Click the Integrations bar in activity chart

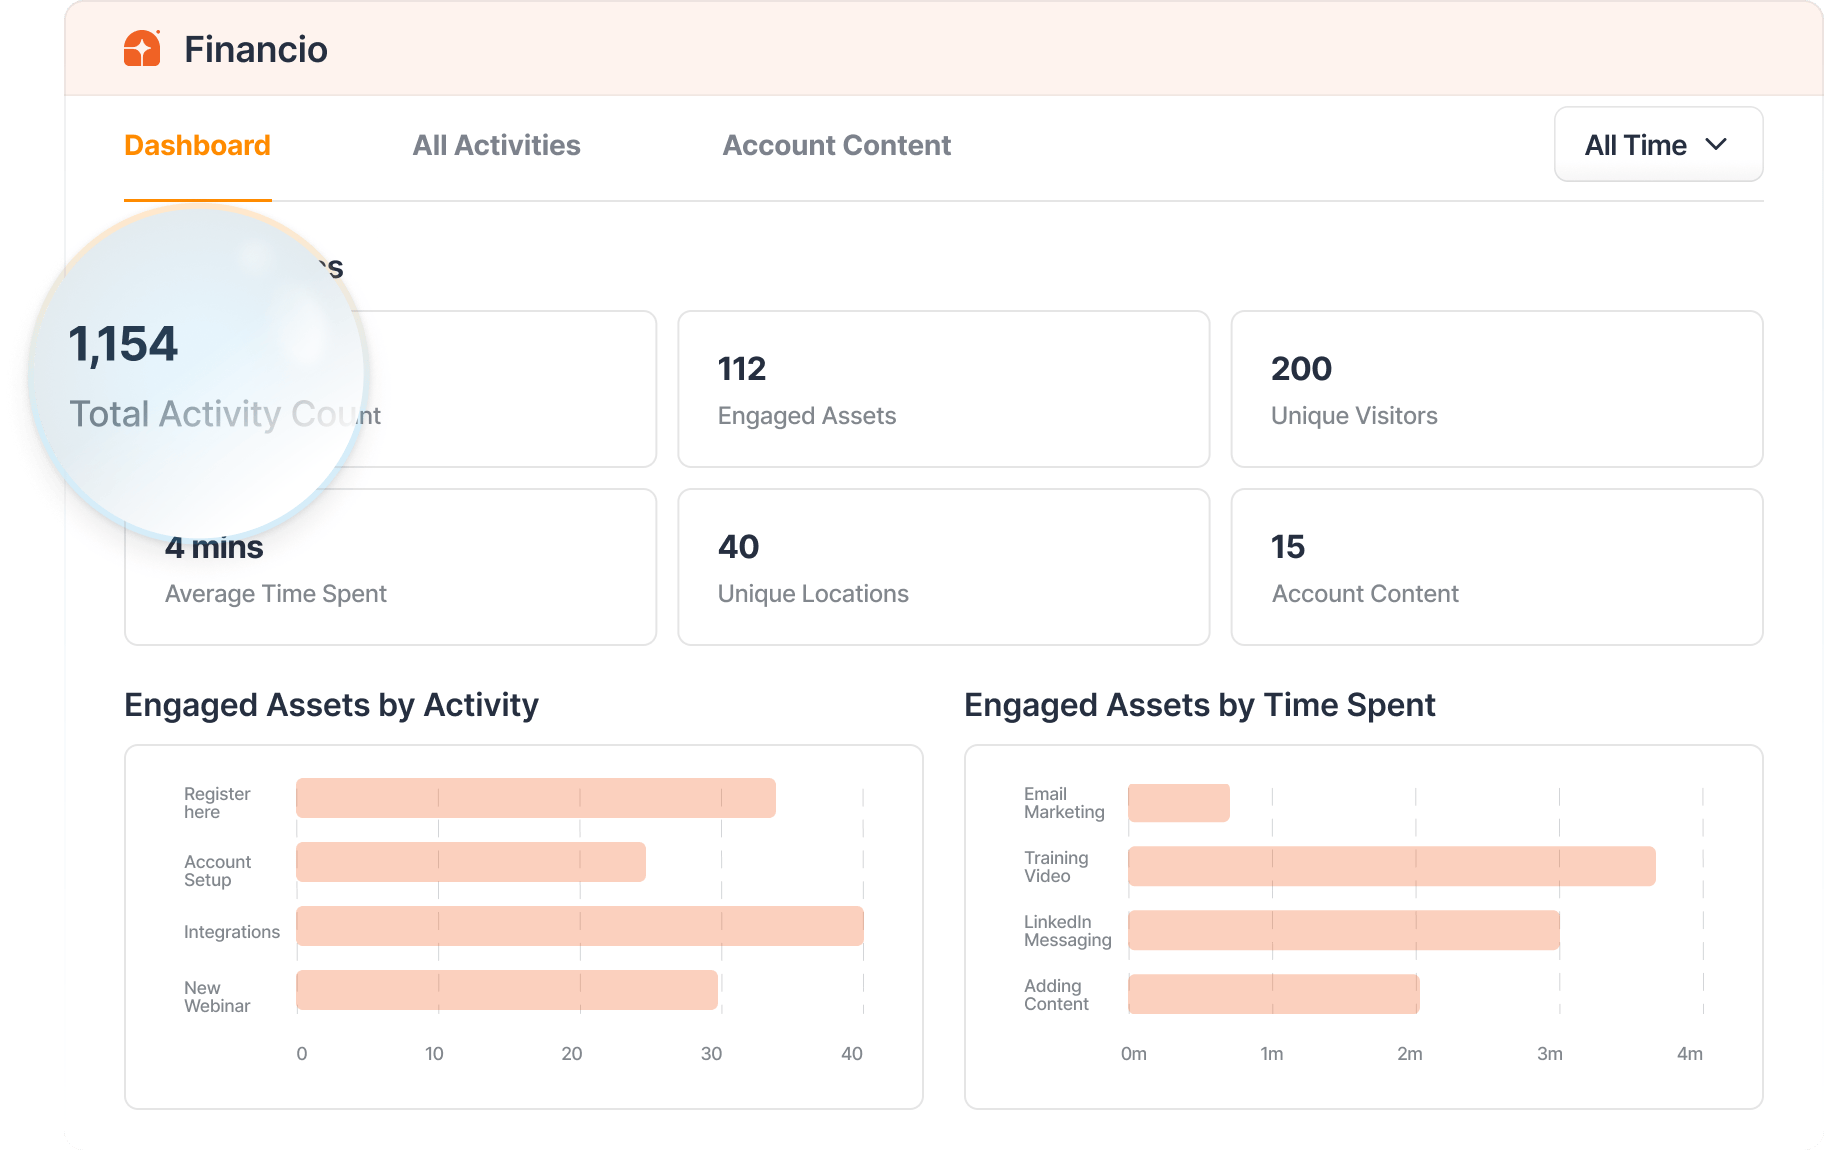coord(579,926)
